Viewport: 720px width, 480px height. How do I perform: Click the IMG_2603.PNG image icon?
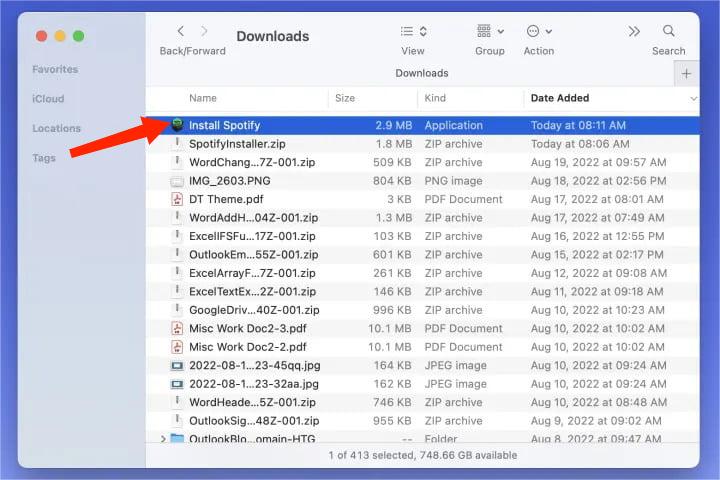click(x=177, y=181)
